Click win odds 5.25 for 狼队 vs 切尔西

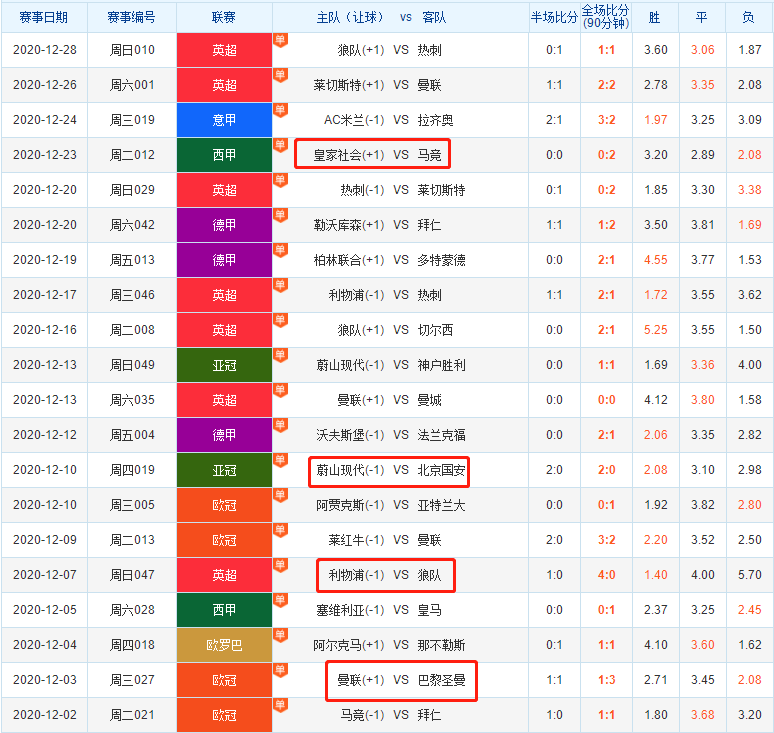click(x=656, y=330)
